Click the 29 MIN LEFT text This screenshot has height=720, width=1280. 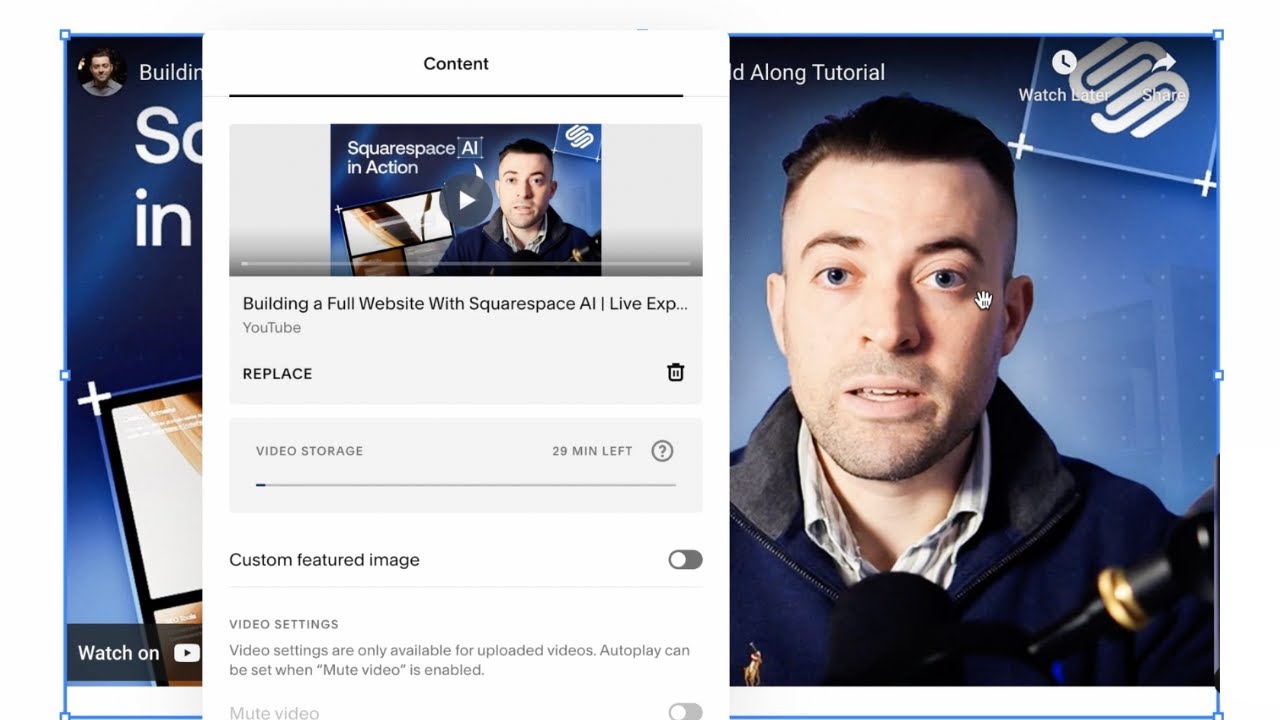[x=592, y=451]
